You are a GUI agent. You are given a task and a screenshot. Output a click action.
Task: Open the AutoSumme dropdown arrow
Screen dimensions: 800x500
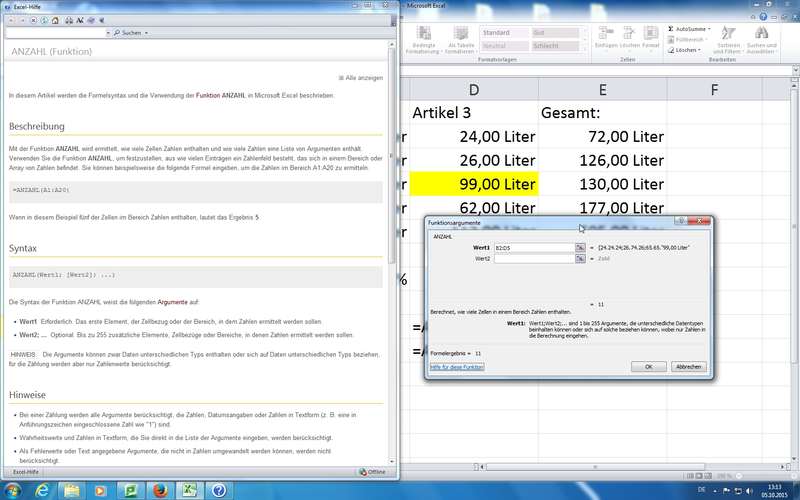709,29
